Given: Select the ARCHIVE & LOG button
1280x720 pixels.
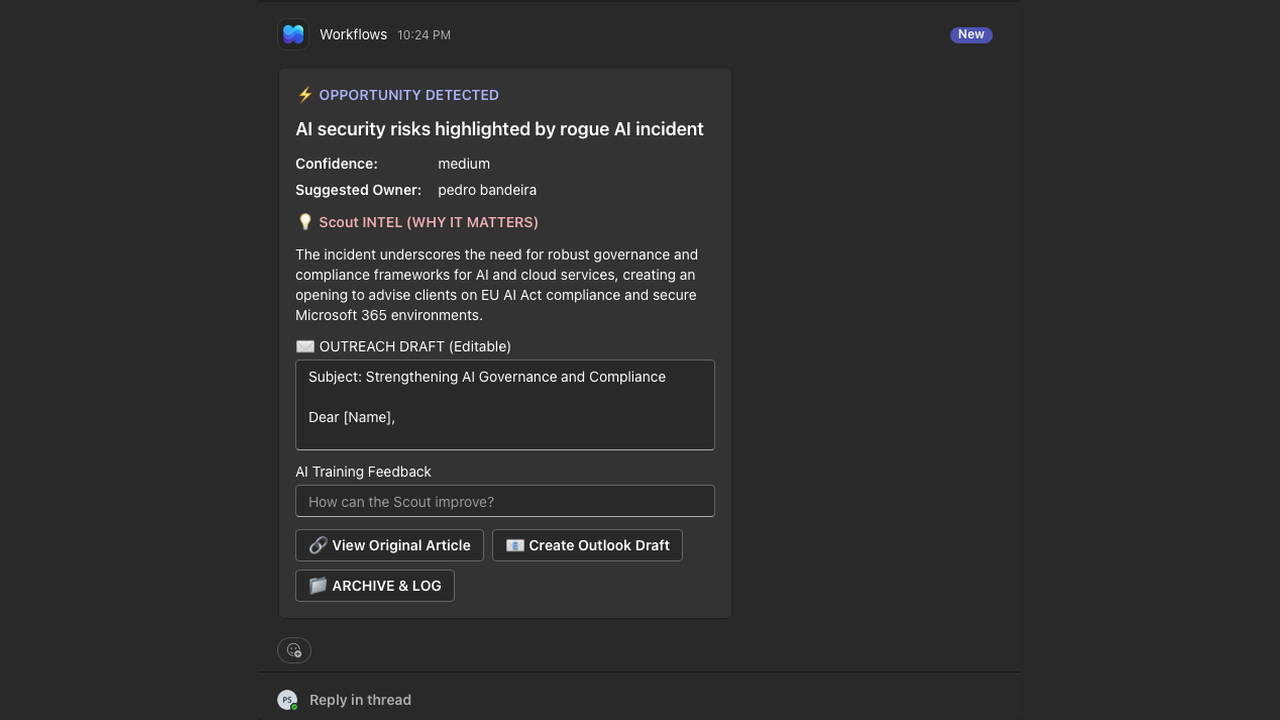Looking at the screenshot, I should tap(375, 585).
